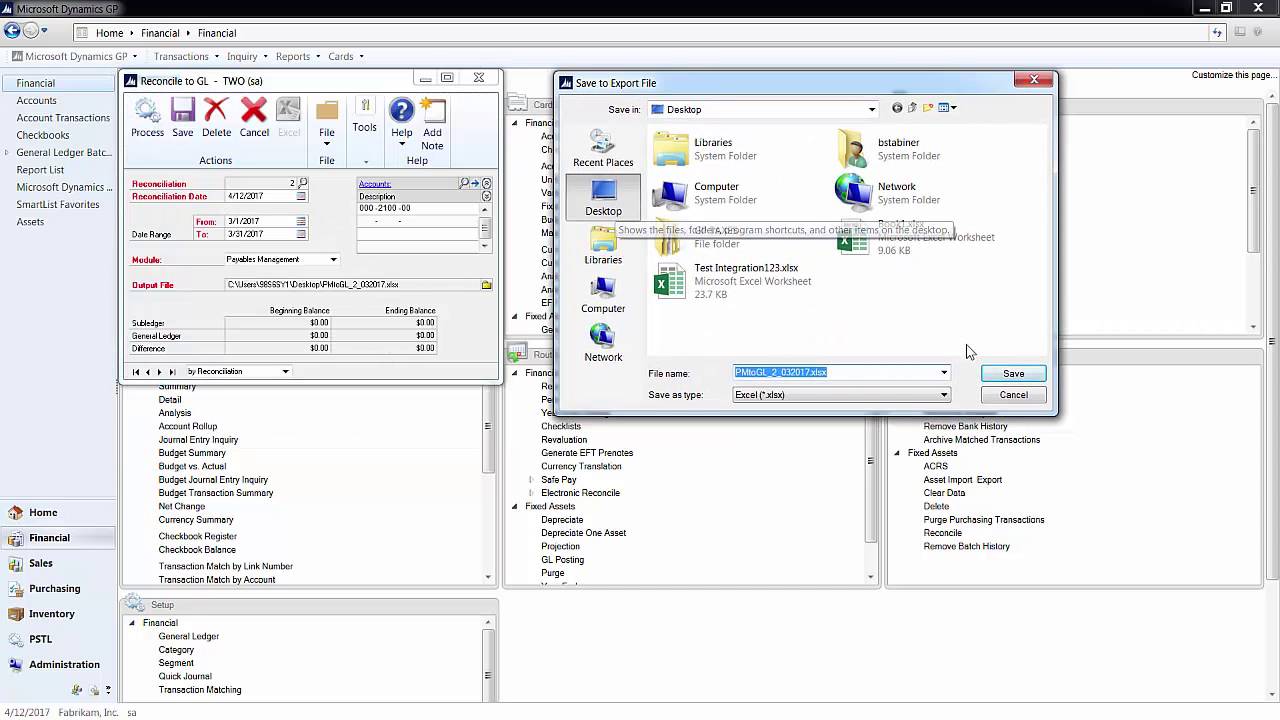
Task: Click the Save button in export dialog
Action: [x=1013, y=374]
